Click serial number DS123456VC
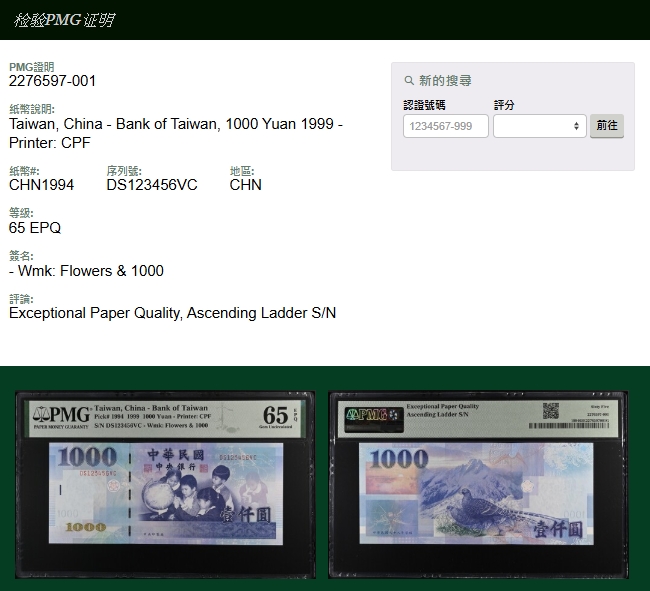 point(152,185)
